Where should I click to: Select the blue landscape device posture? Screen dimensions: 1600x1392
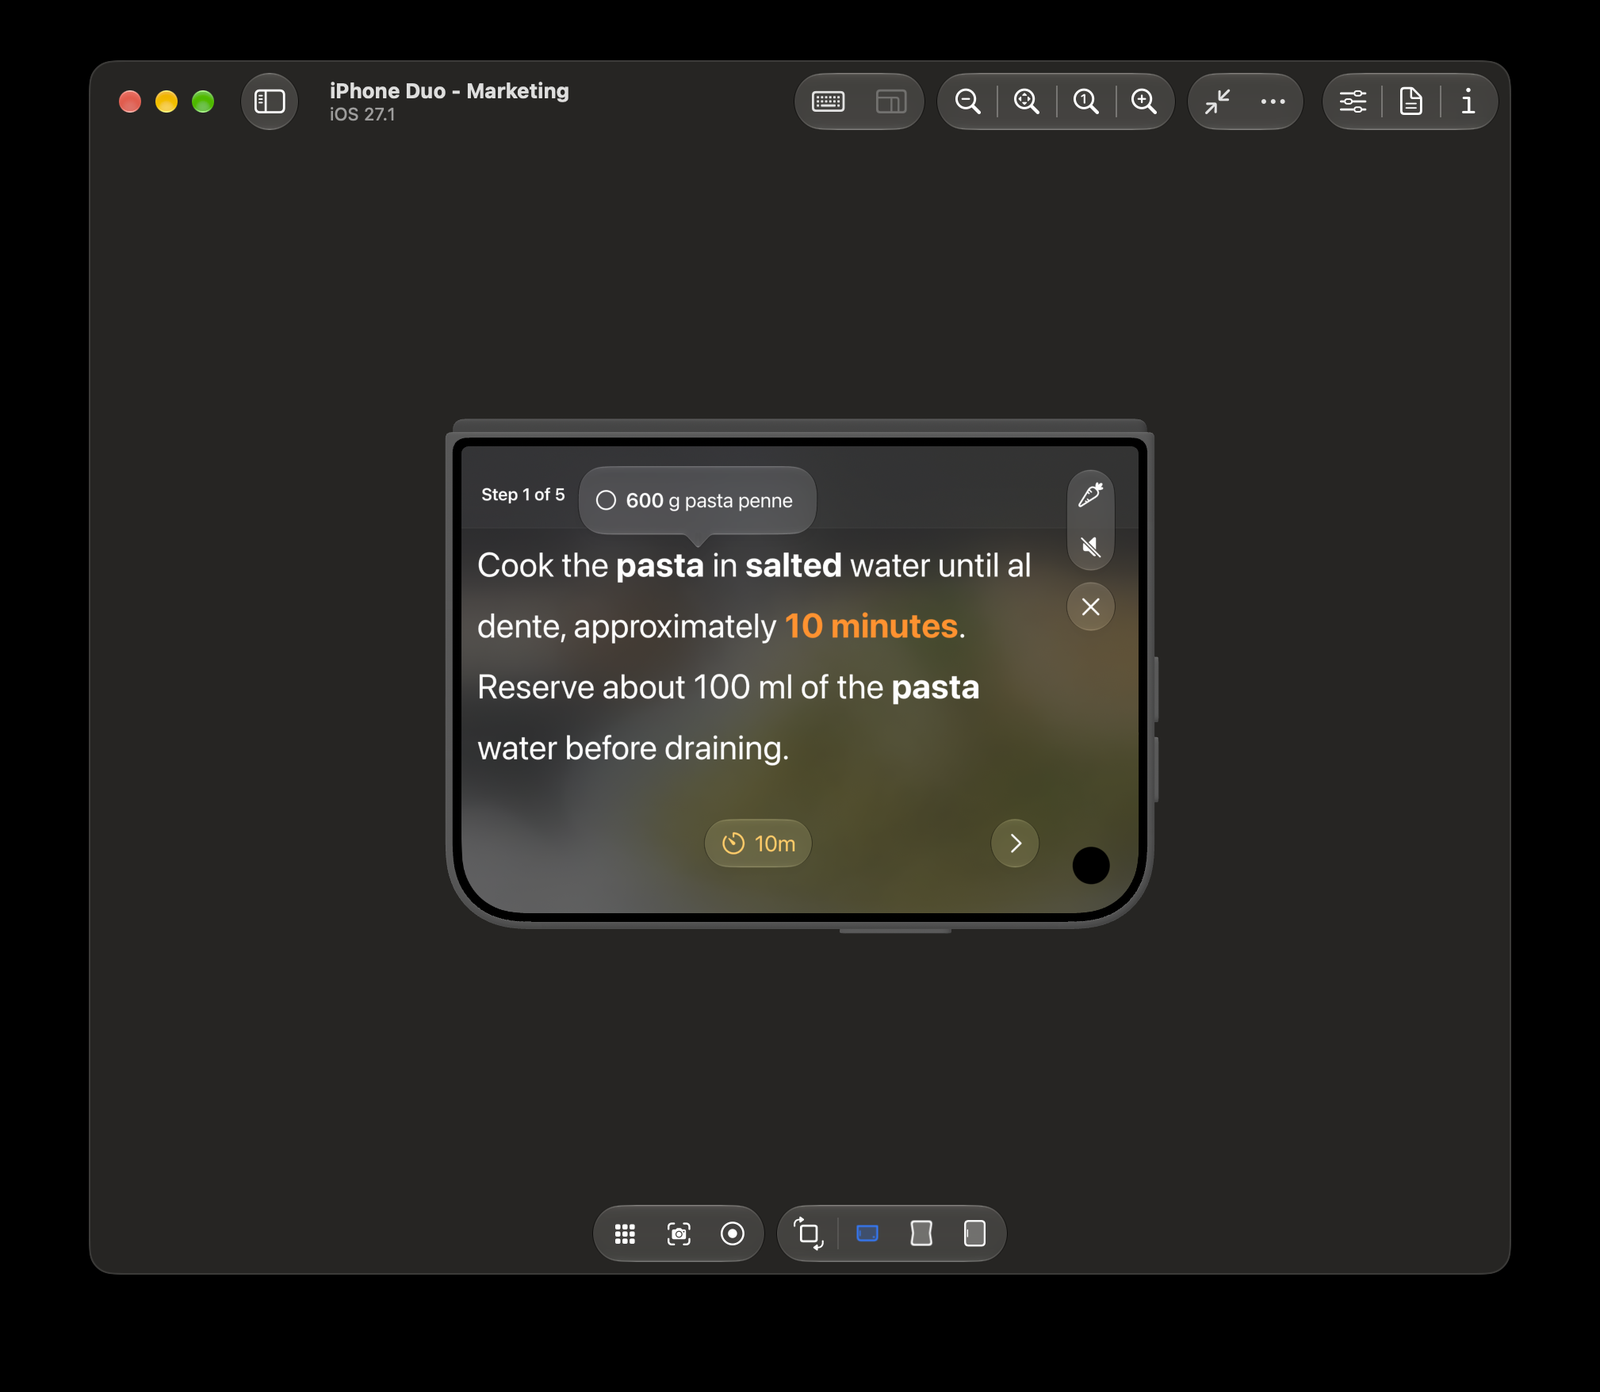(x=868, y=1234)
